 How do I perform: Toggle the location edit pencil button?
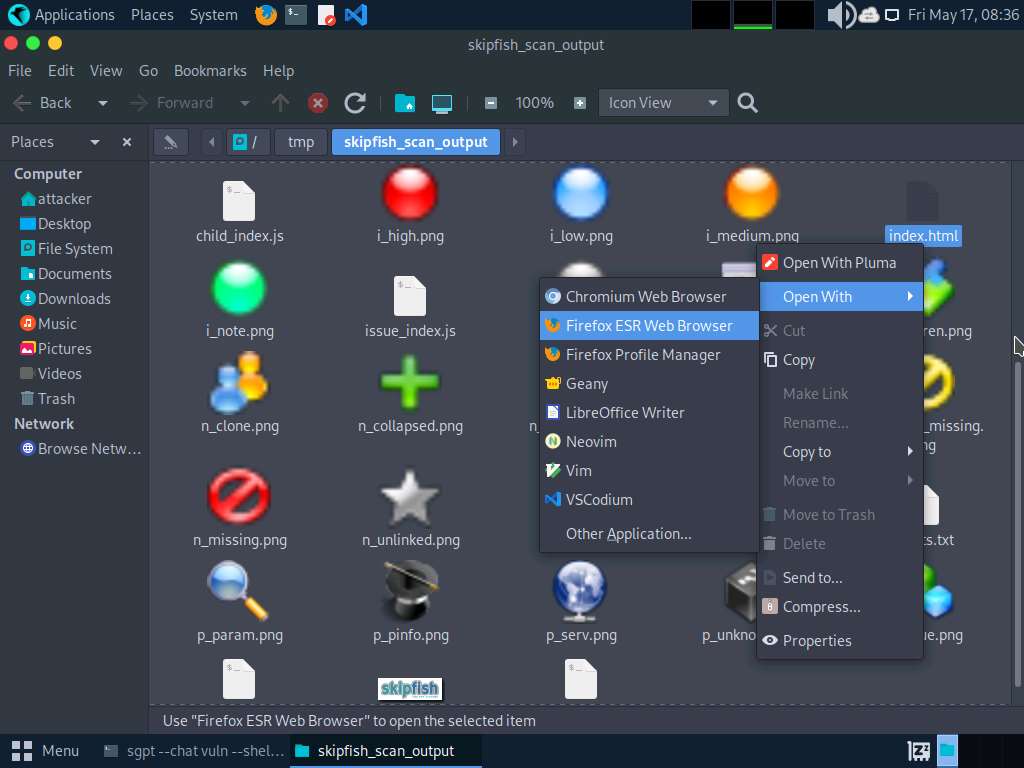click(170, 142)
